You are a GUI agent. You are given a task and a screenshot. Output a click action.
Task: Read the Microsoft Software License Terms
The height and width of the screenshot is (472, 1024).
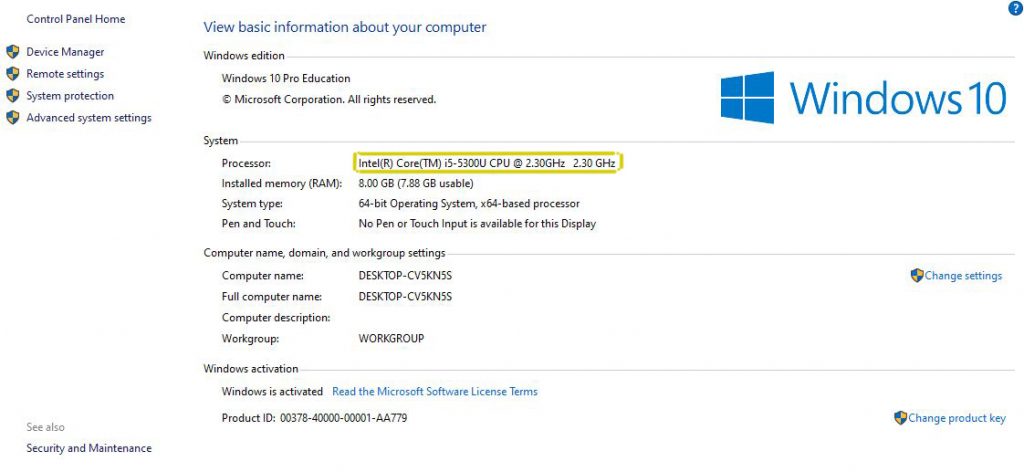point(435,392)
